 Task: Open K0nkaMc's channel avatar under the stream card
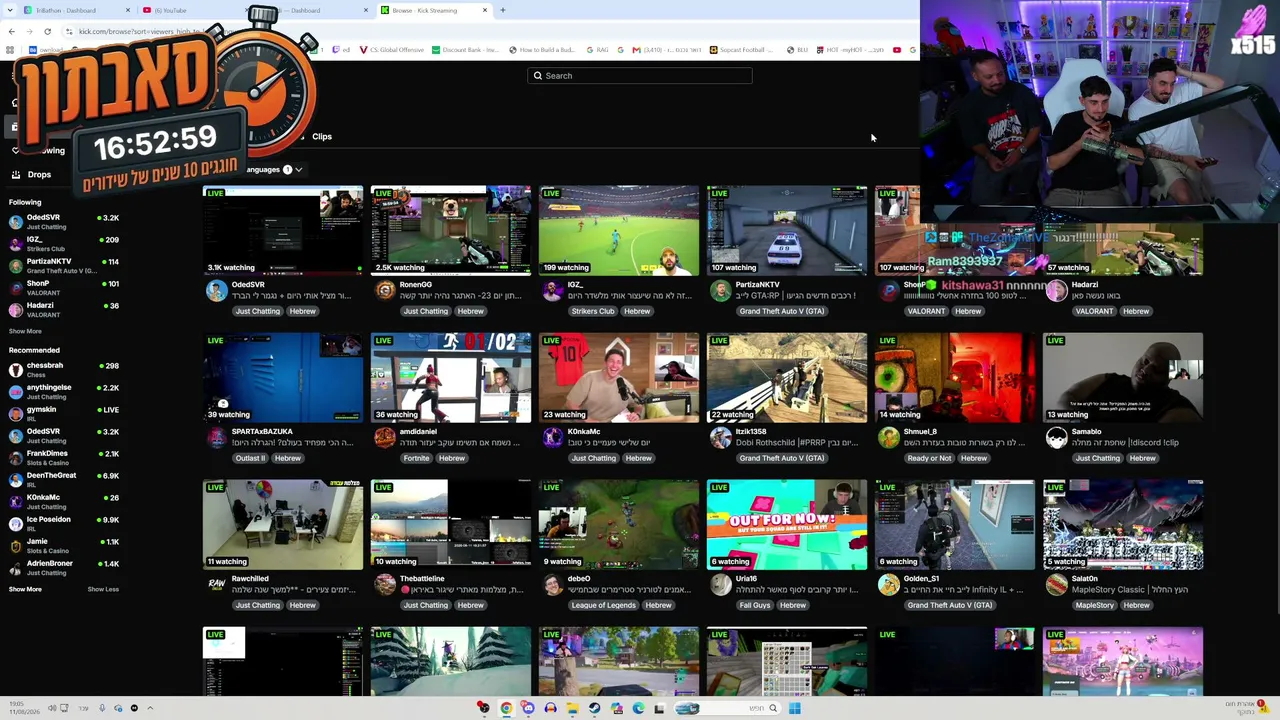click(553, 438)
